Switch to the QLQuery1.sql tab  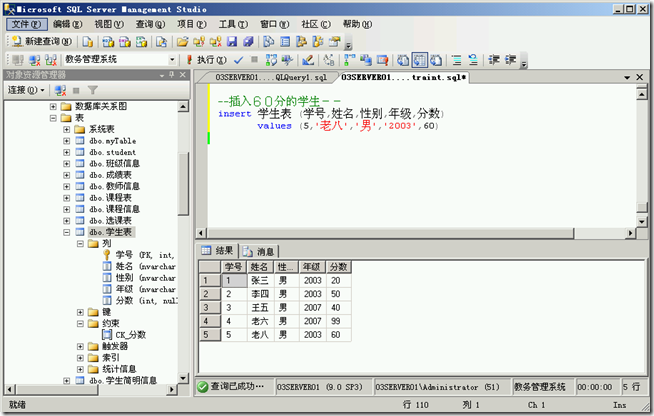point(270,77)
